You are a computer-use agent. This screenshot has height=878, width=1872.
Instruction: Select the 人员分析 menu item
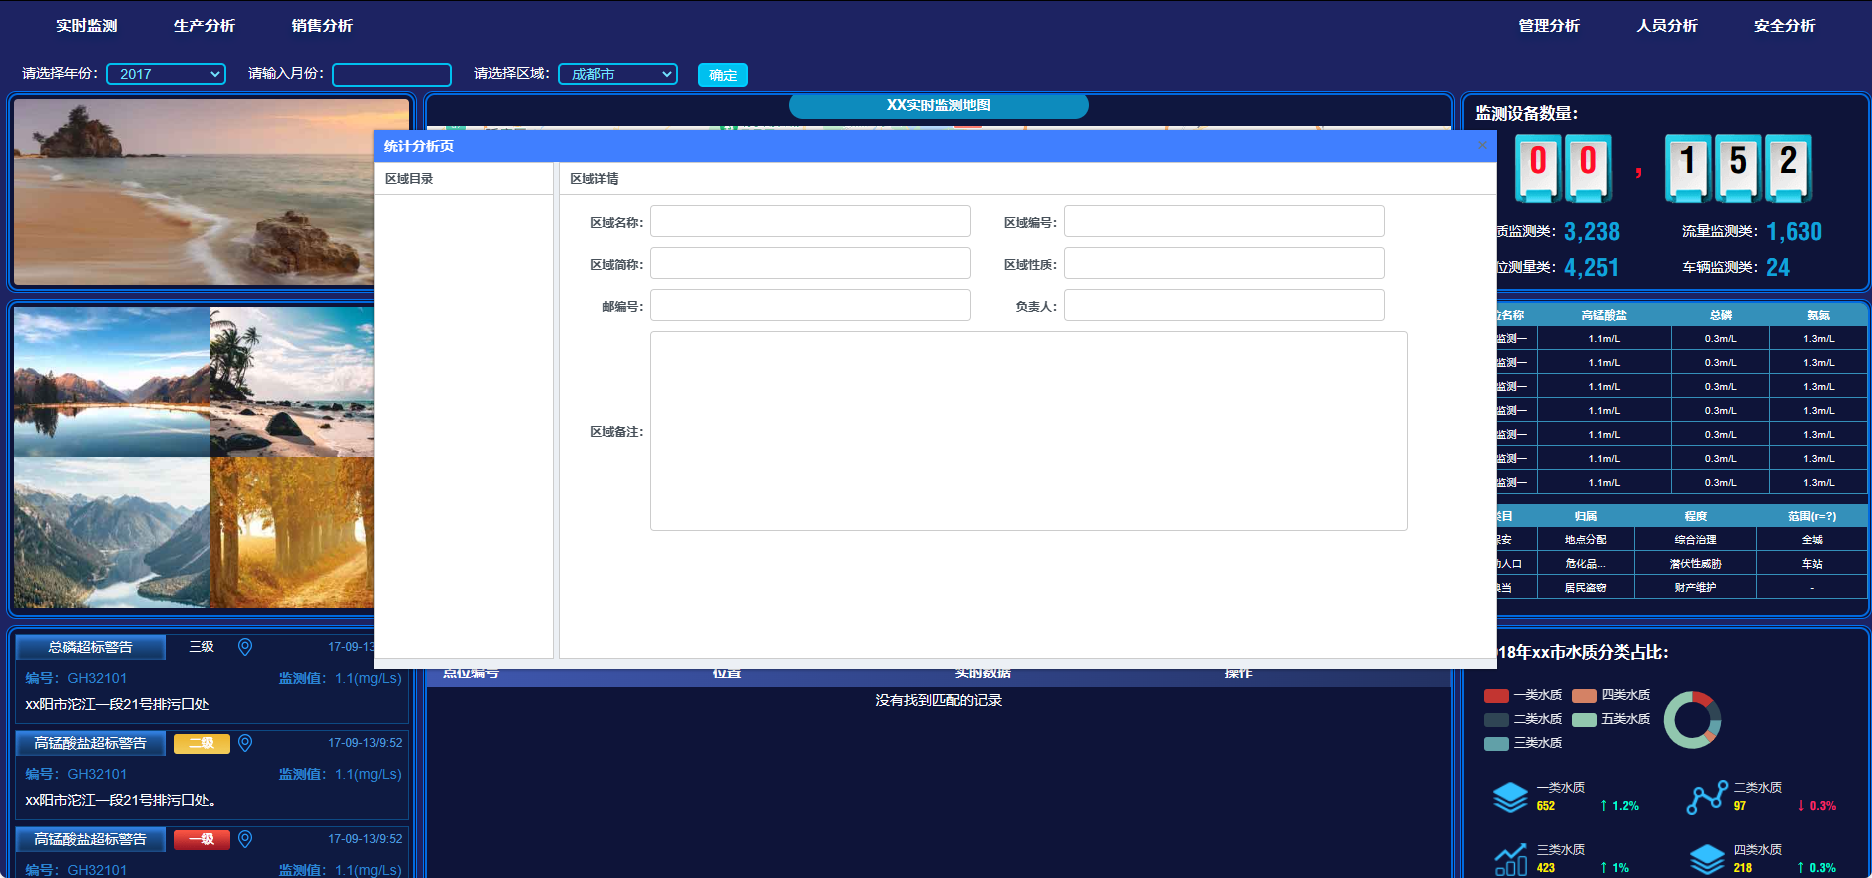pyautogui.click(x=1667, y=26)
